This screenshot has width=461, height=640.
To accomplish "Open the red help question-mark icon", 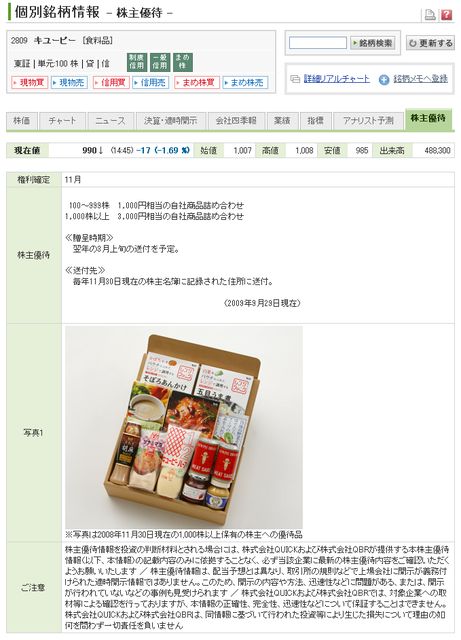I will click(x=446, y=15).
